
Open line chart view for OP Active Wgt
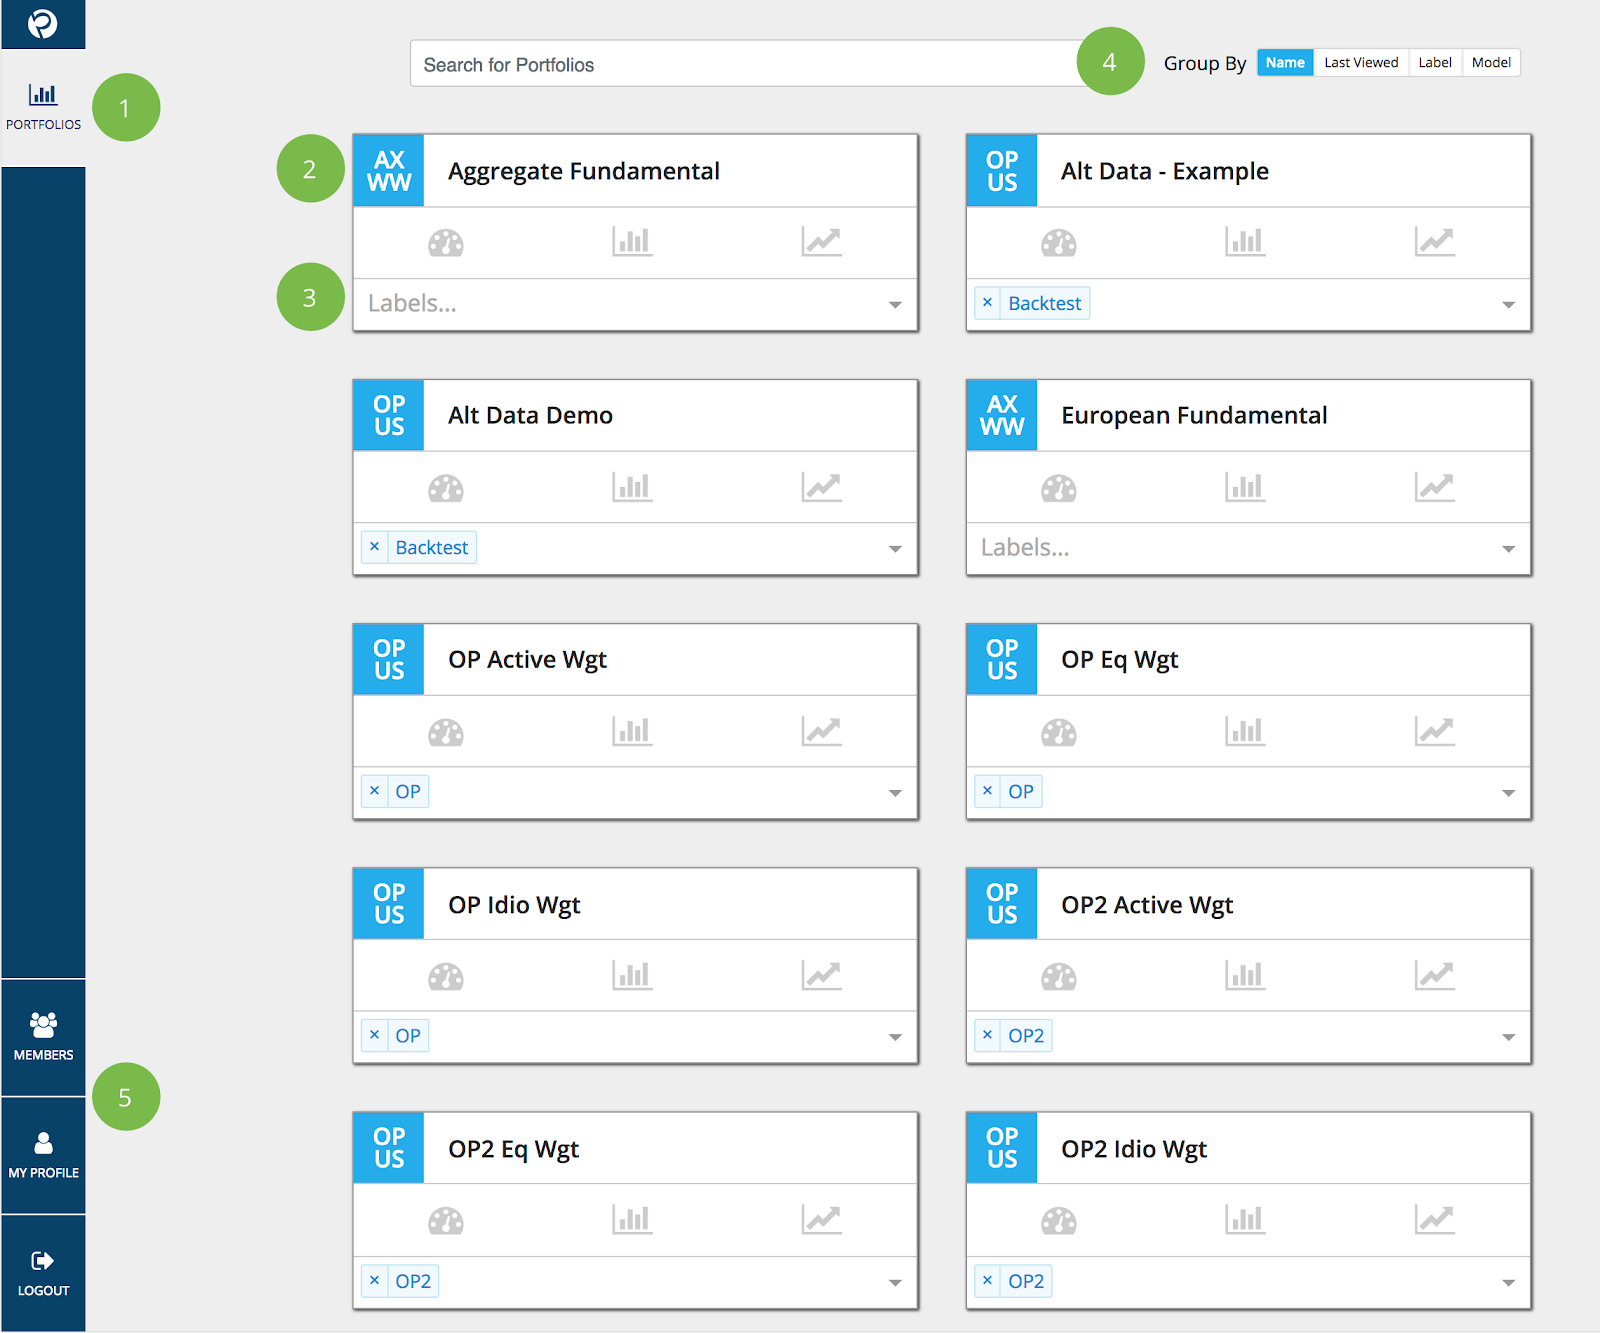tap(821, 732)
